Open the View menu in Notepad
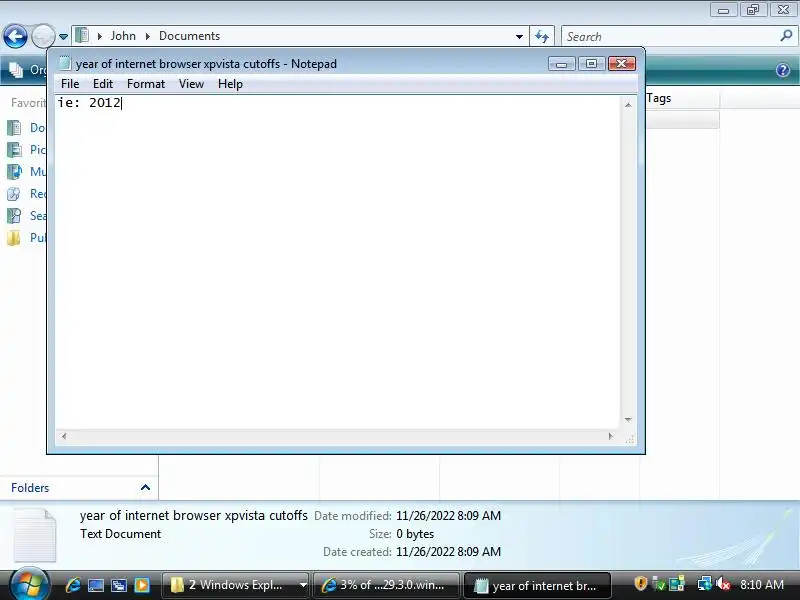 pos(191,84)
